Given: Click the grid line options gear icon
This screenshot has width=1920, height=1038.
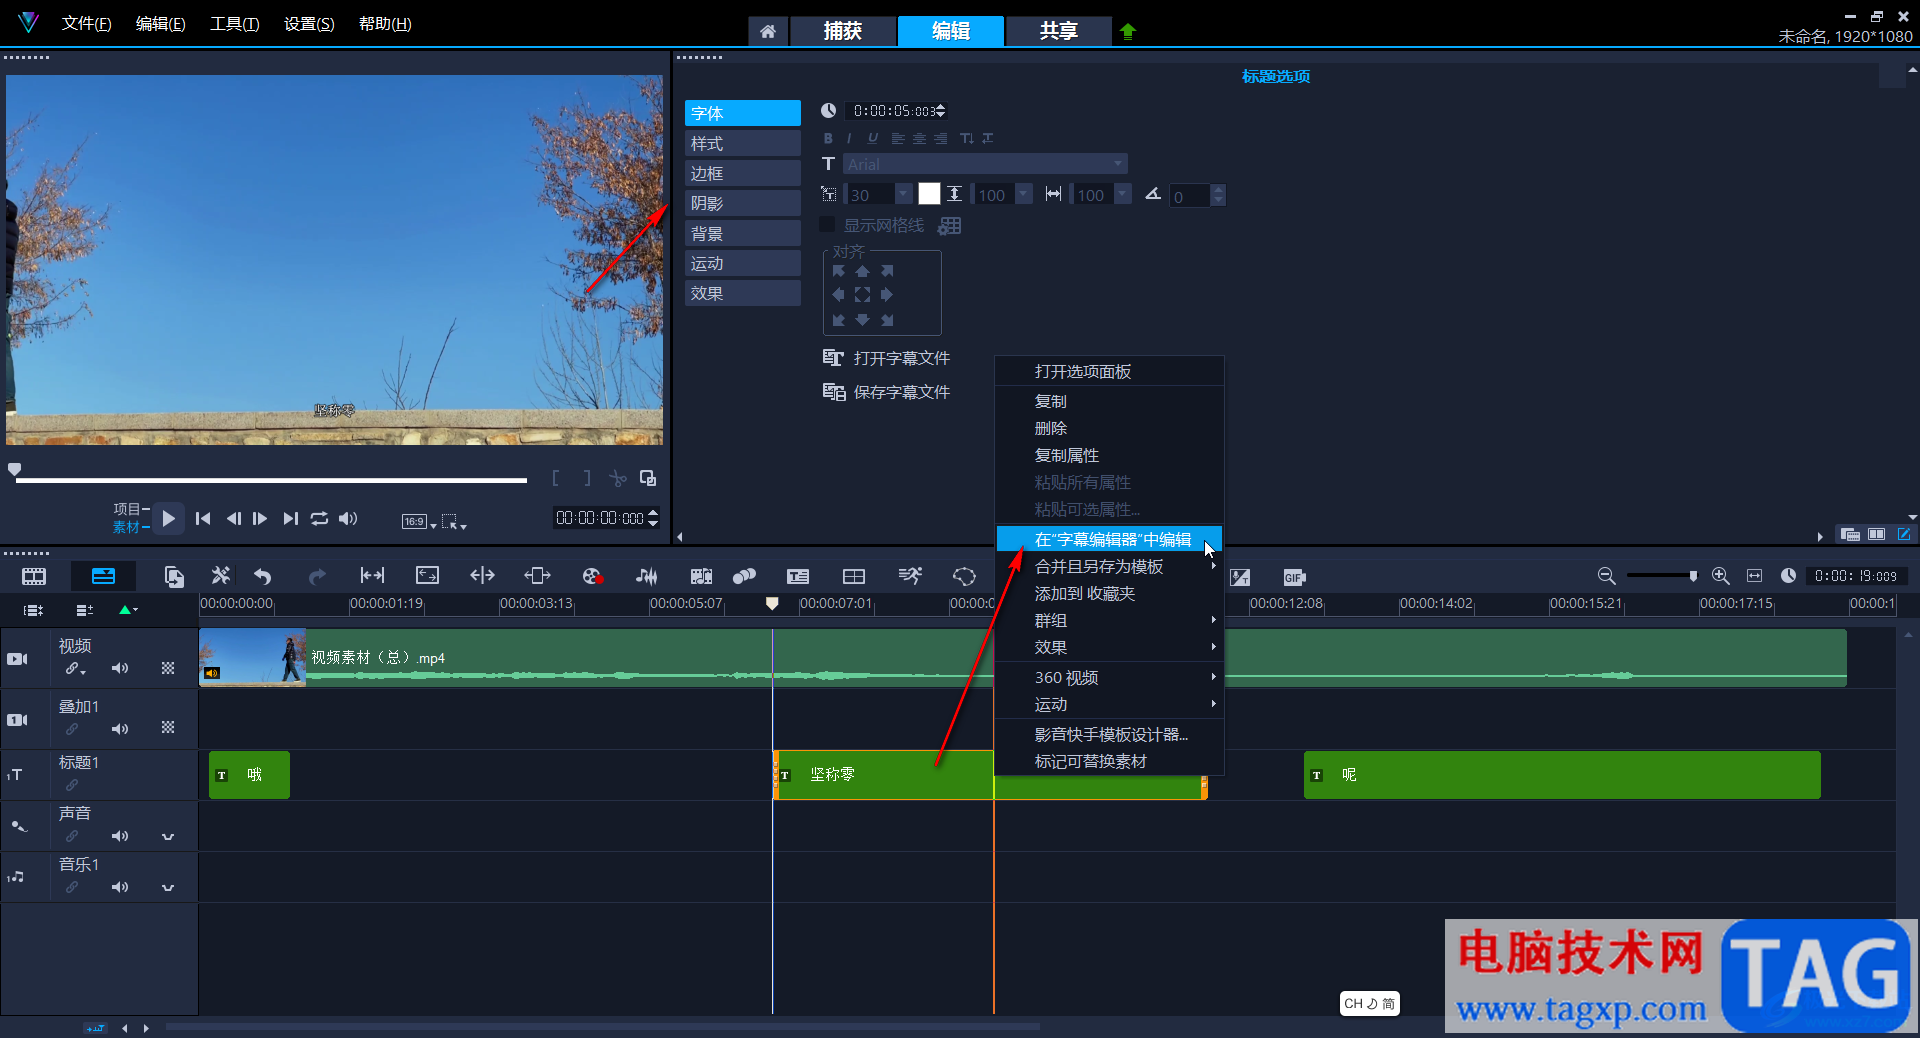Looking at the screenshot, I should [x=950, y=226].
